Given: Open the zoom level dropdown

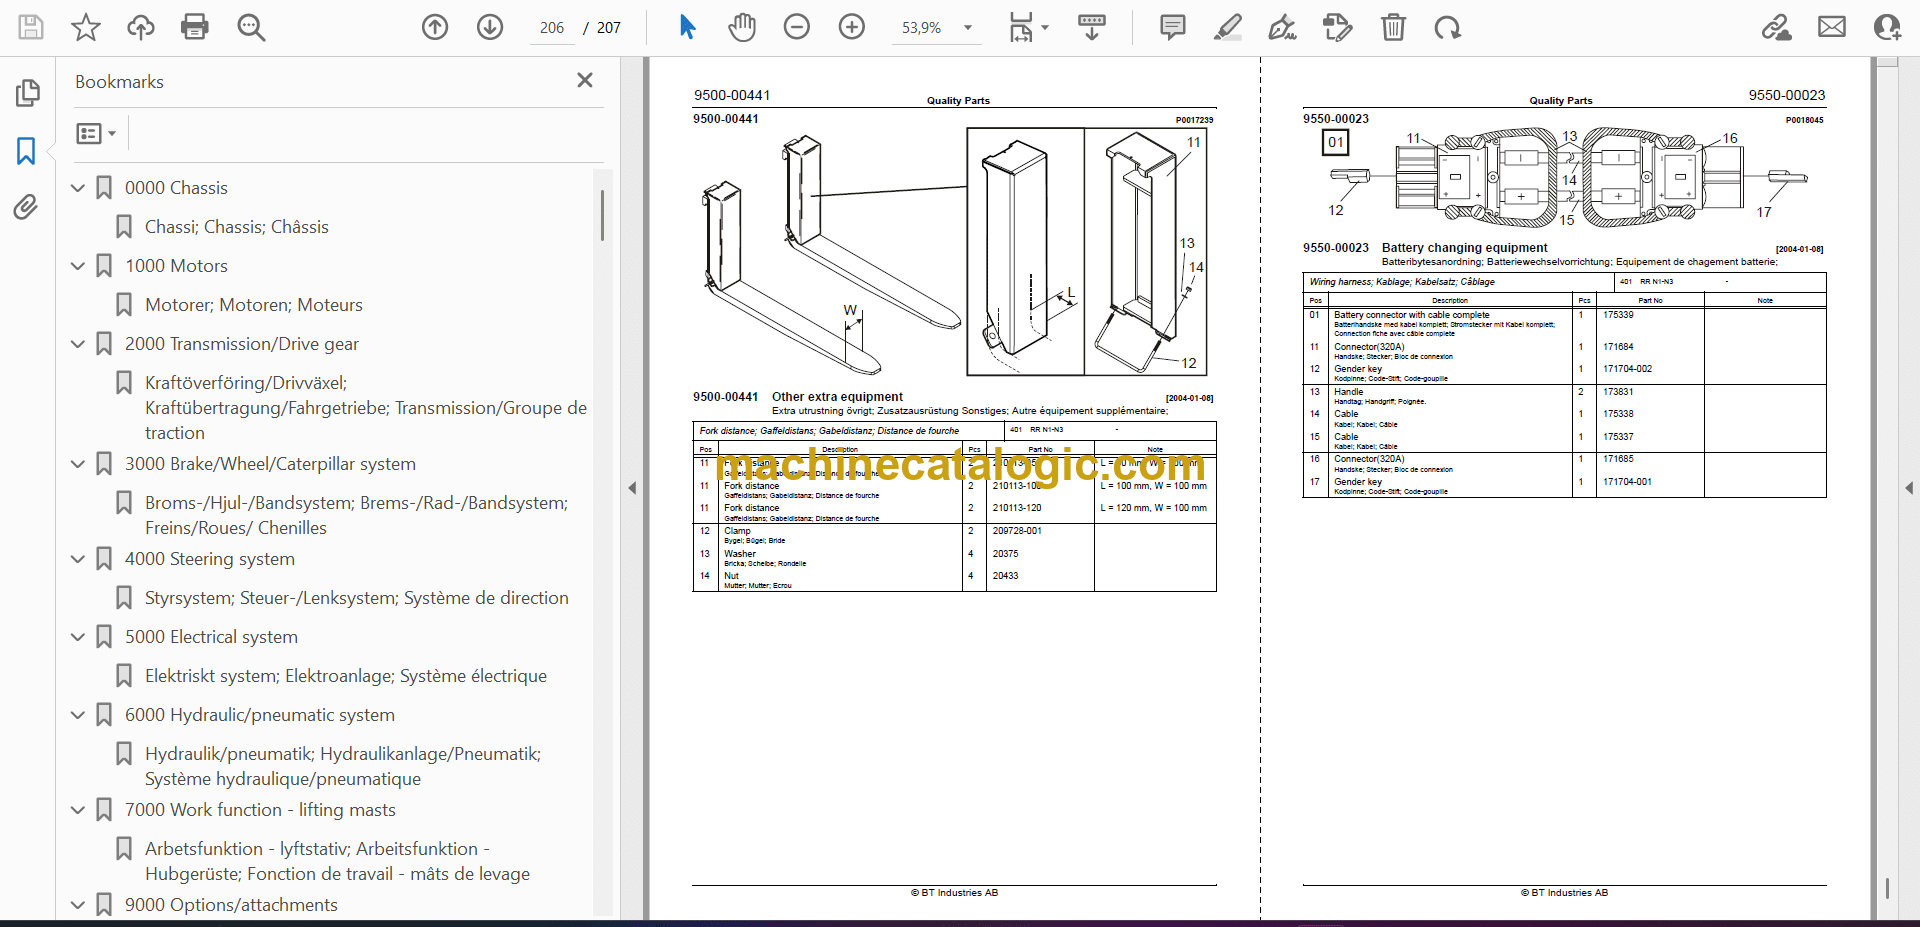Looking at the screenshot, I should [967, 28].
